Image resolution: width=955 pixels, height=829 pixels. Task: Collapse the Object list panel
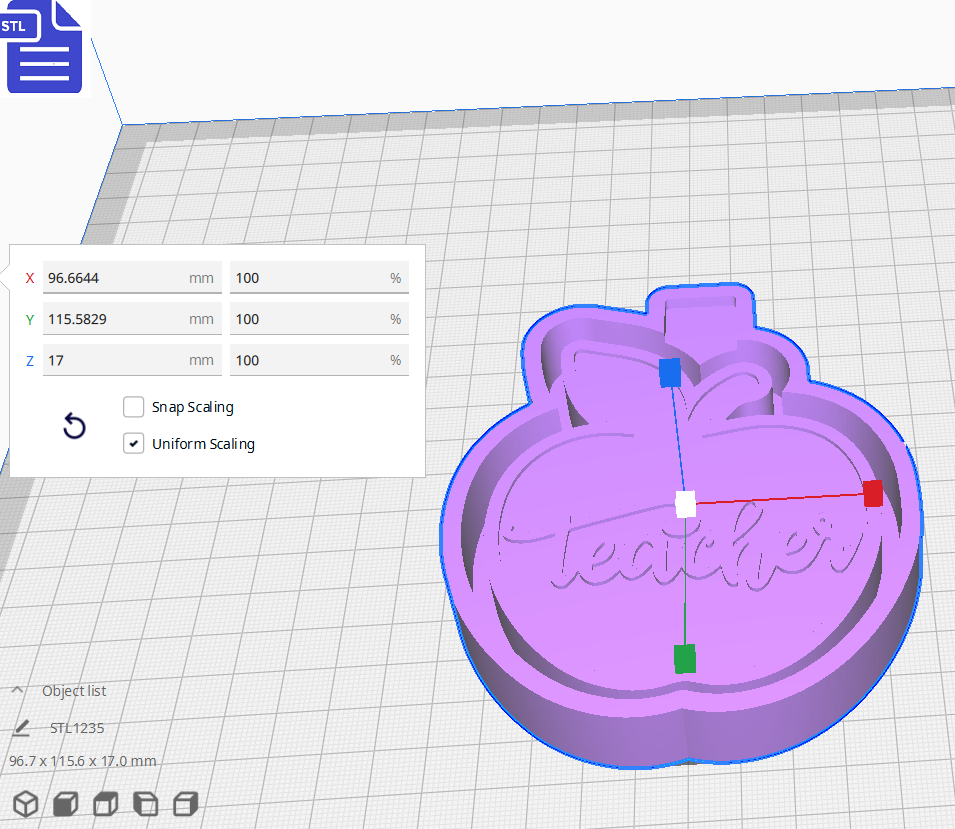[x=18, y=689]
